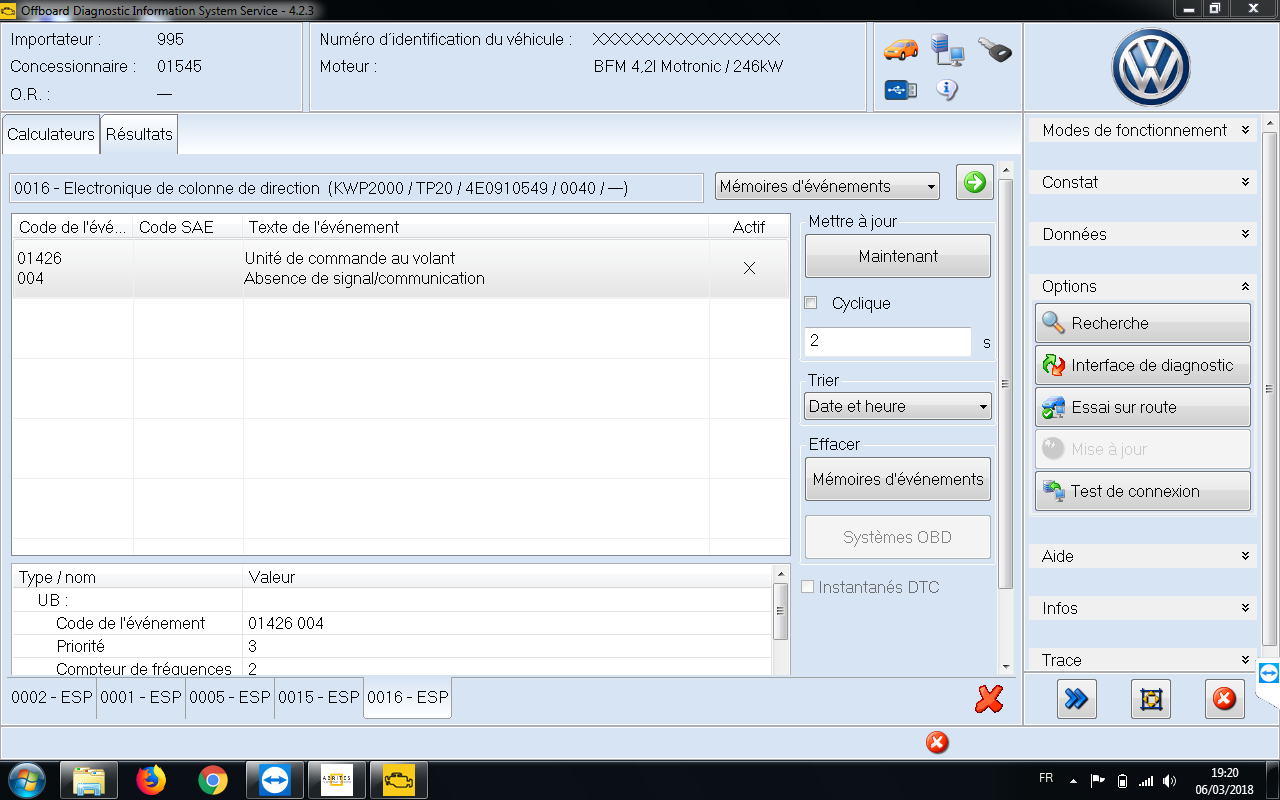This screenshot has height=800, width=1280.
Task: Open the Mémoires d'événements dropdown
Action: pyautogui.click(x=827, y=186)
